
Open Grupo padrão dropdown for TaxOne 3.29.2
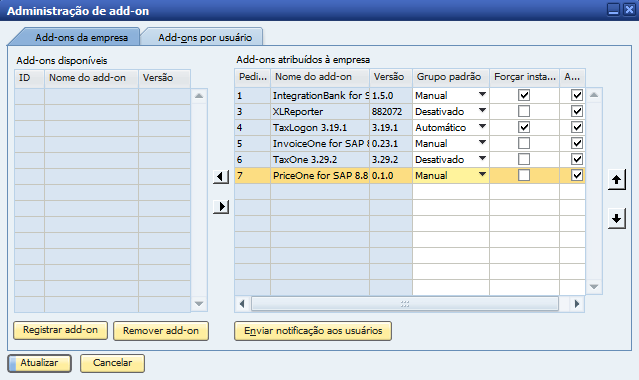[x=482, y=158]
